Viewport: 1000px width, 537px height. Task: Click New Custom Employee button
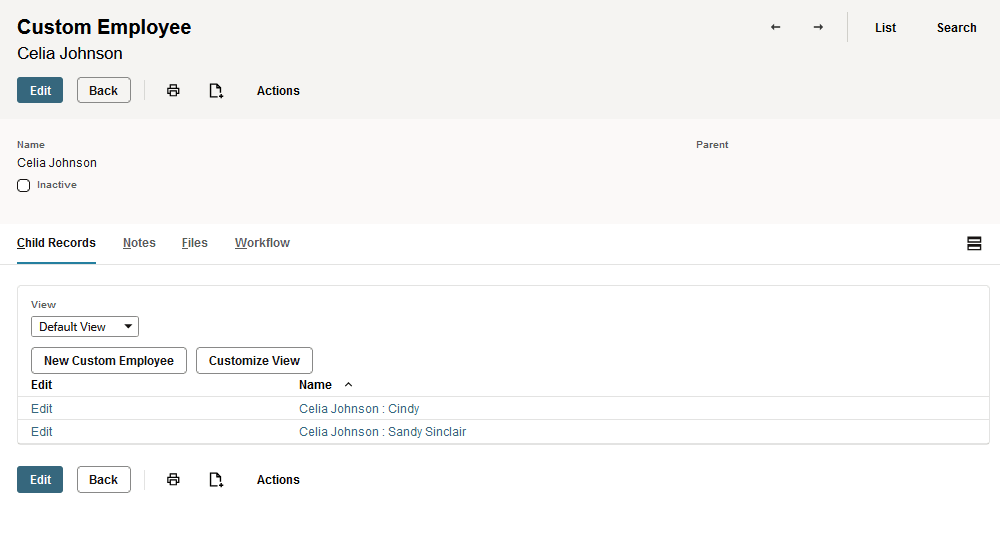tap(109, 360)
